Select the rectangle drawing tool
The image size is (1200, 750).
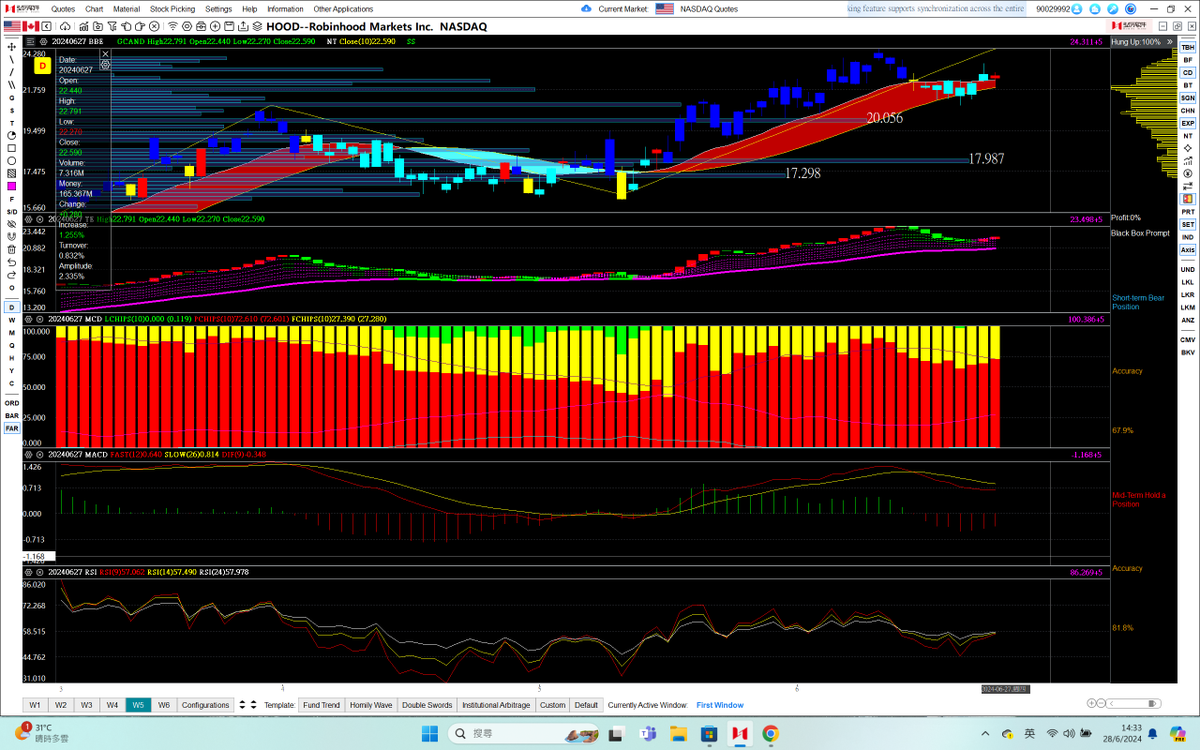[x=12, y=148]
